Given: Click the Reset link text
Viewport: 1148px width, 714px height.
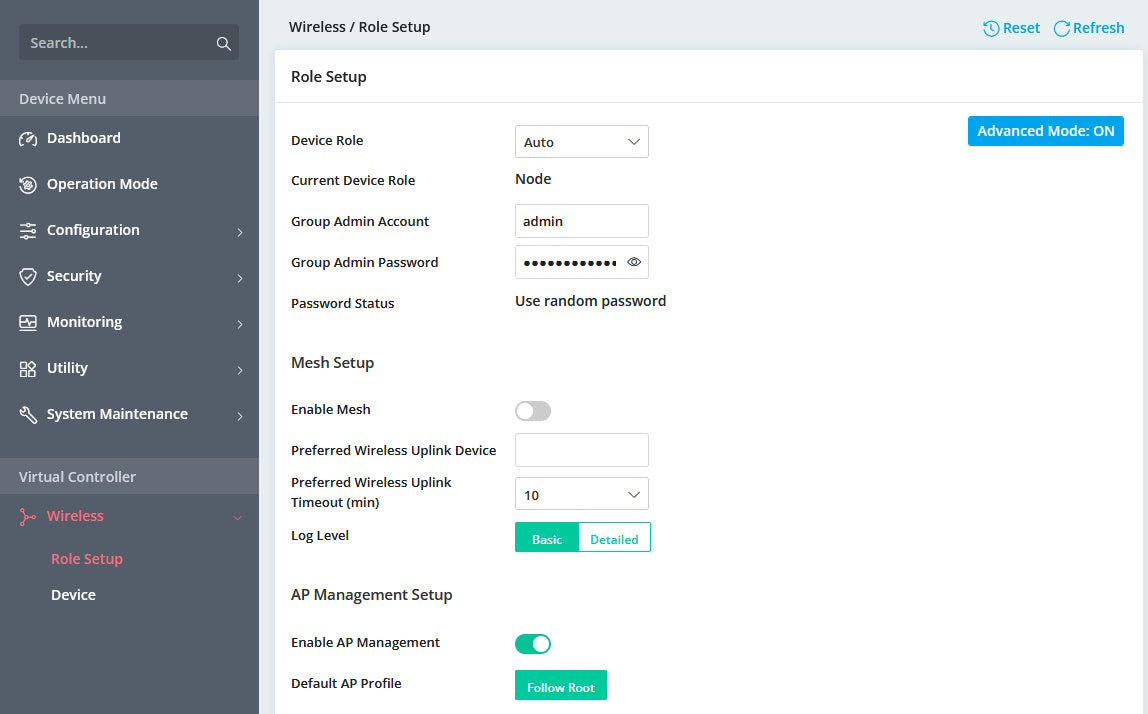Looking at the screenshot, I should [1021, 28].
